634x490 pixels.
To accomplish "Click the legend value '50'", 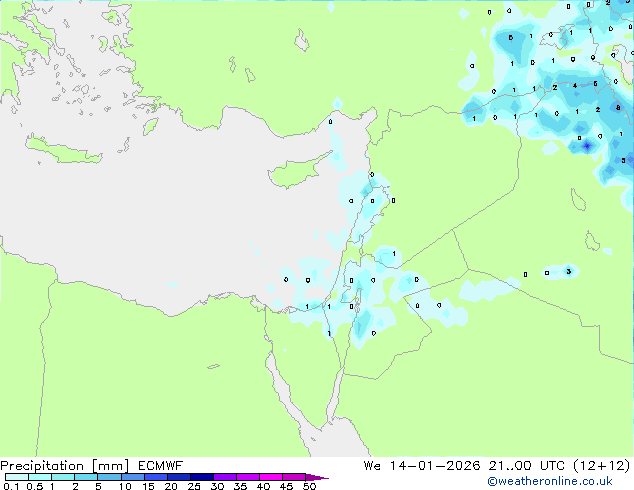I will tap(309, 486).
